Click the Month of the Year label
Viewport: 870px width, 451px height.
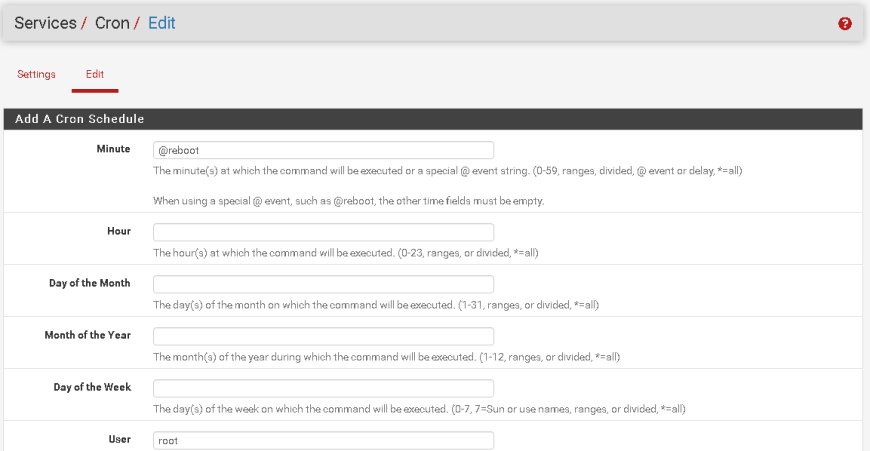(x=88, y=335)
